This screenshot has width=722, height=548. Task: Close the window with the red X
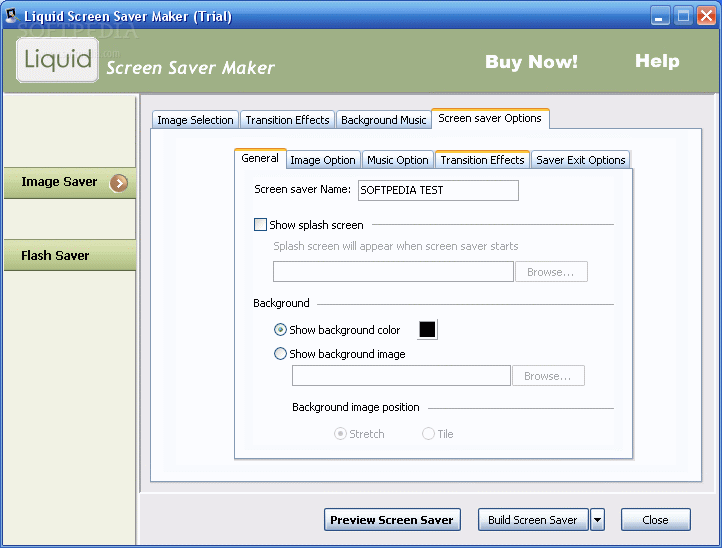click(706, 16)
